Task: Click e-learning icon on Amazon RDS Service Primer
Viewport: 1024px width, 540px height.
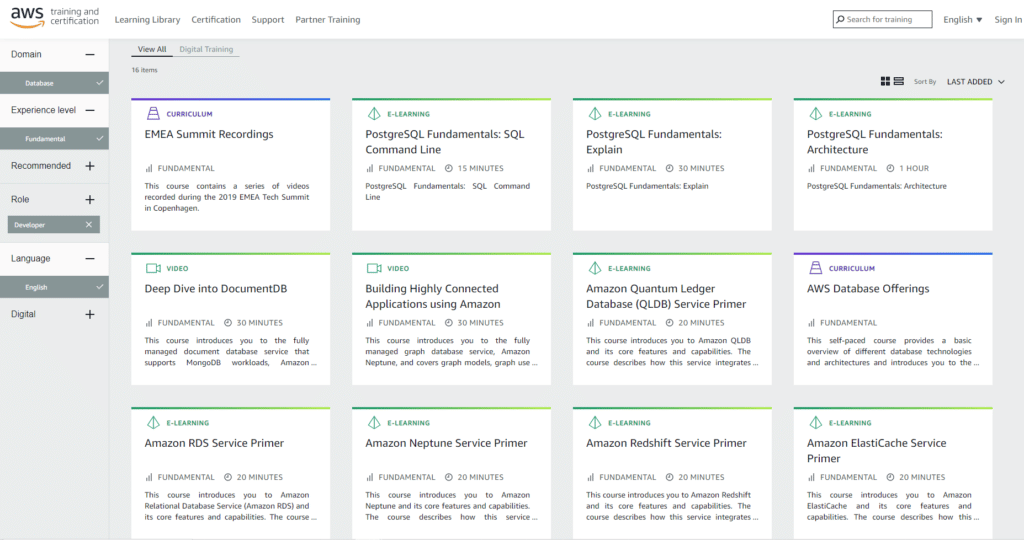Action: tap(153, 423)
